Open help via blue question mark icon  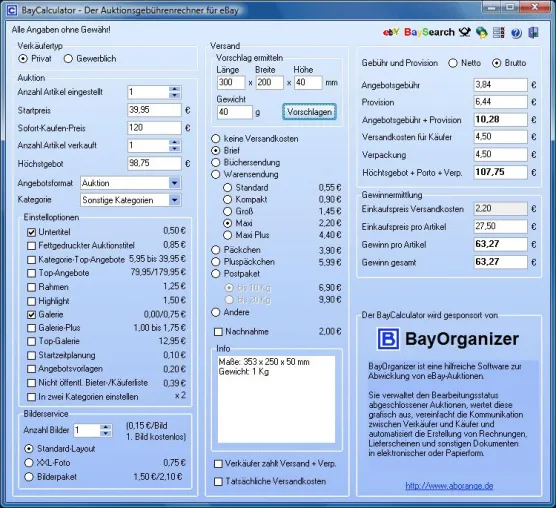point(516,33)
